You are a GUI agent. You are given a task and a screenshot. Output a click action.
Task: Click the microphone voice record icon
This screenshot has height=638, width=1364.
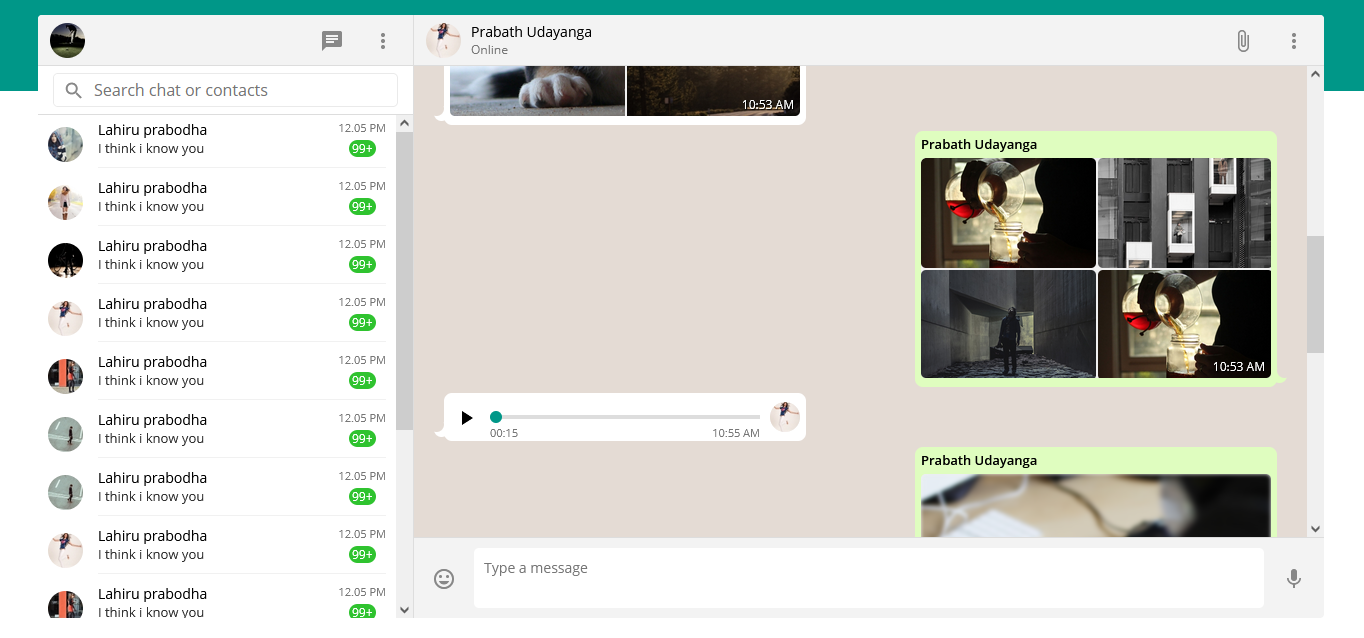1294,579
